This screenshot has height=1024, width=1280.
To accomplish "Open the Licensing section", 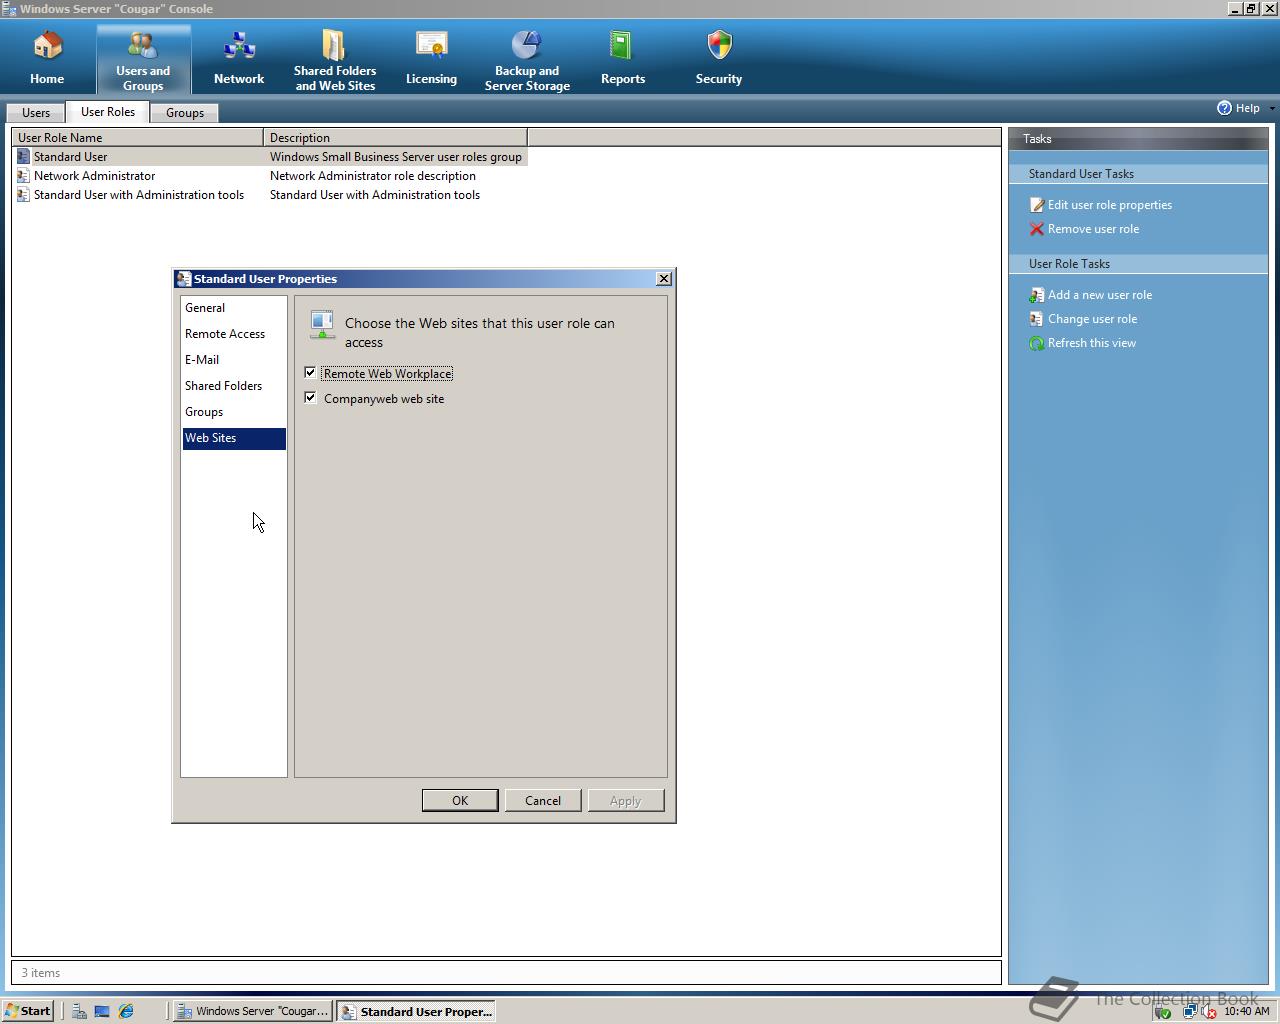I will click(x=431, y=59).
